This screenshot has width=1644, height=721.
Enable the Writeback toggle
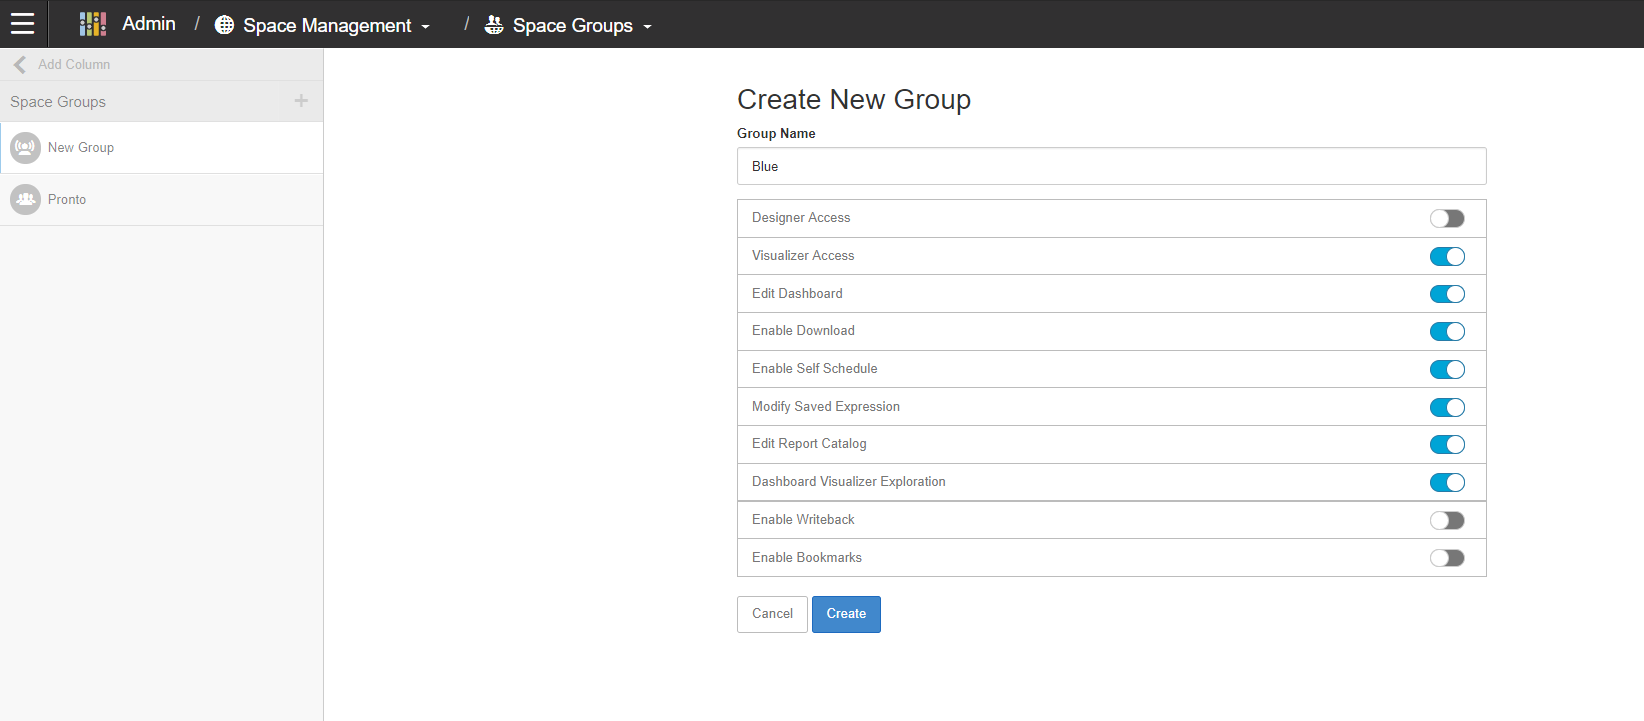[x=1446, y=520]
